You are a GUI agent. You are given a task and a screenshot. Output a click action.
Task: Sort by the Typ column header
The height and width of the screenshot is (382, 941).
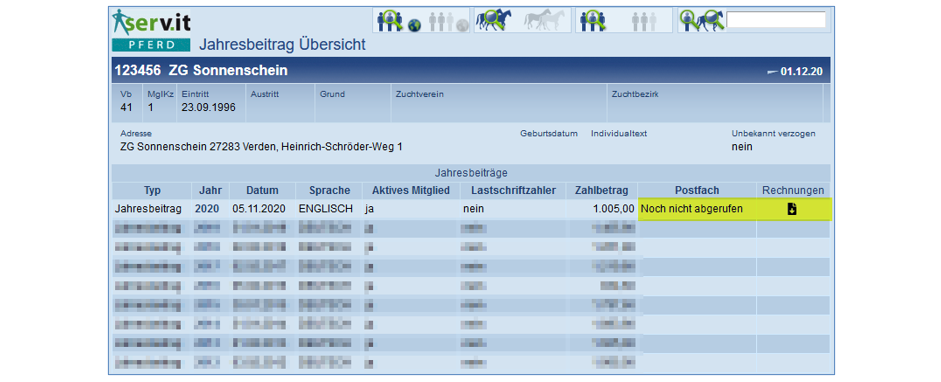point(152,191)
